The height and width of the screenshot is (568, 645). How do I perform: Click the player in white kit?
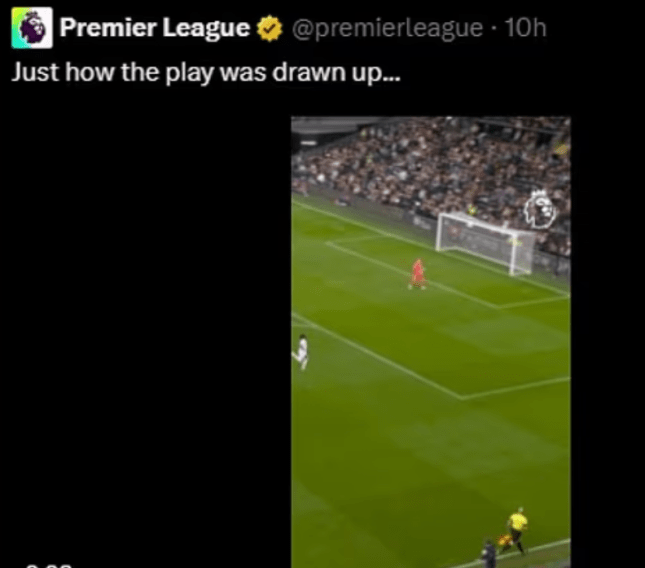click(x=302, y=352)
